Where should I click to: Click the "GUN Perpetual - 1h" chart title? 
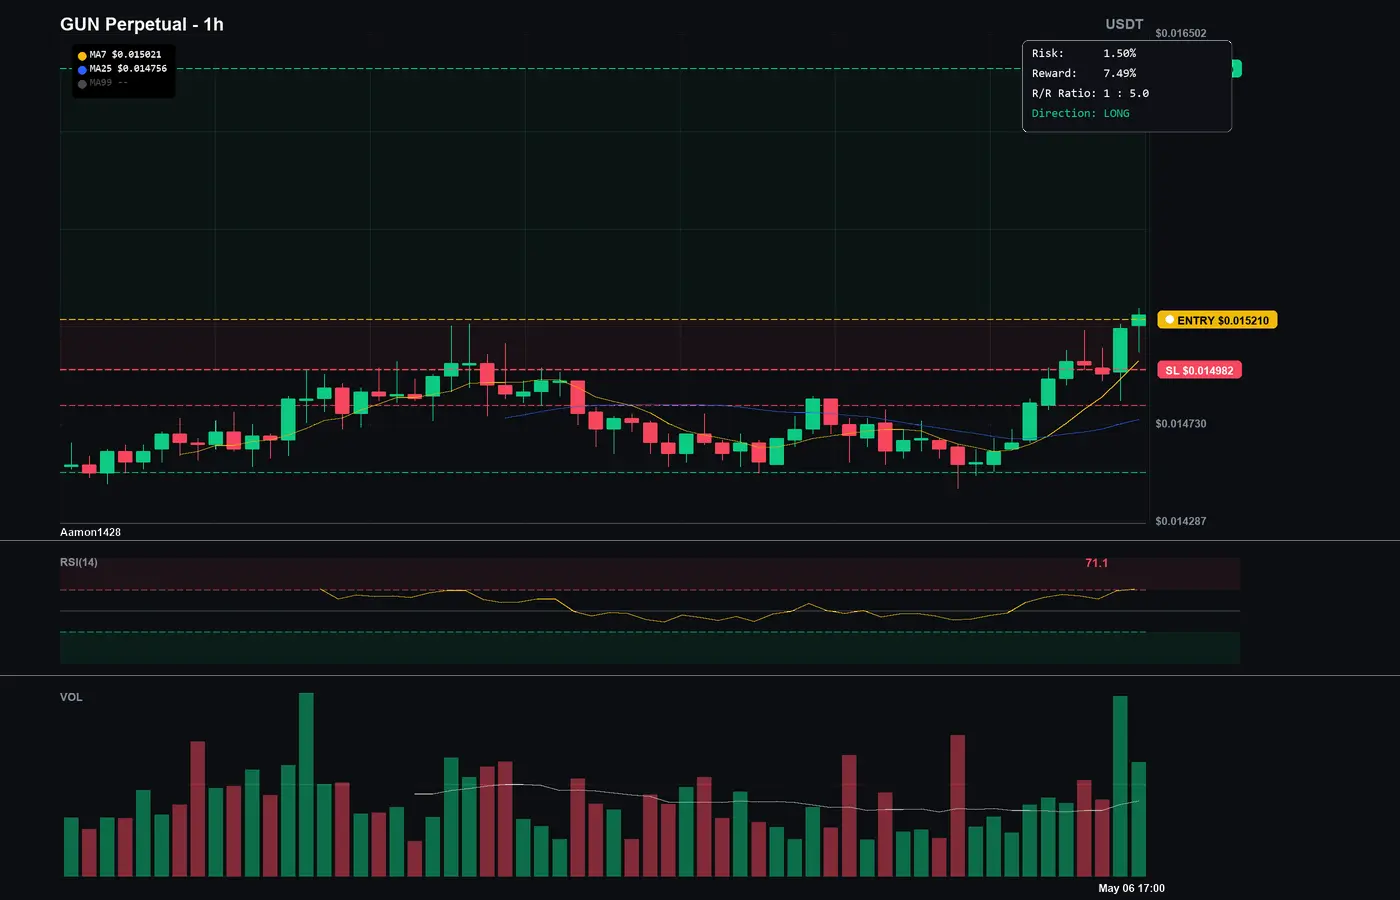142,24
